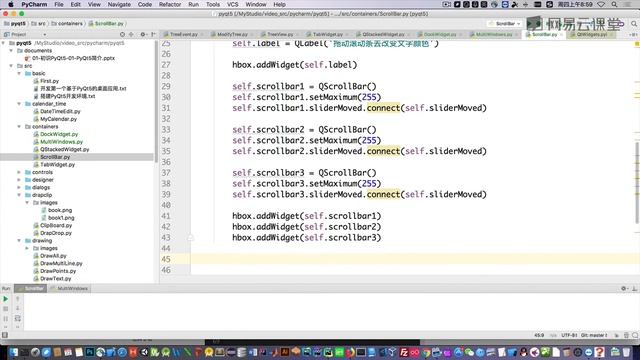Open the Tools menu
The image size is (640, 360).
coord(213,4)
